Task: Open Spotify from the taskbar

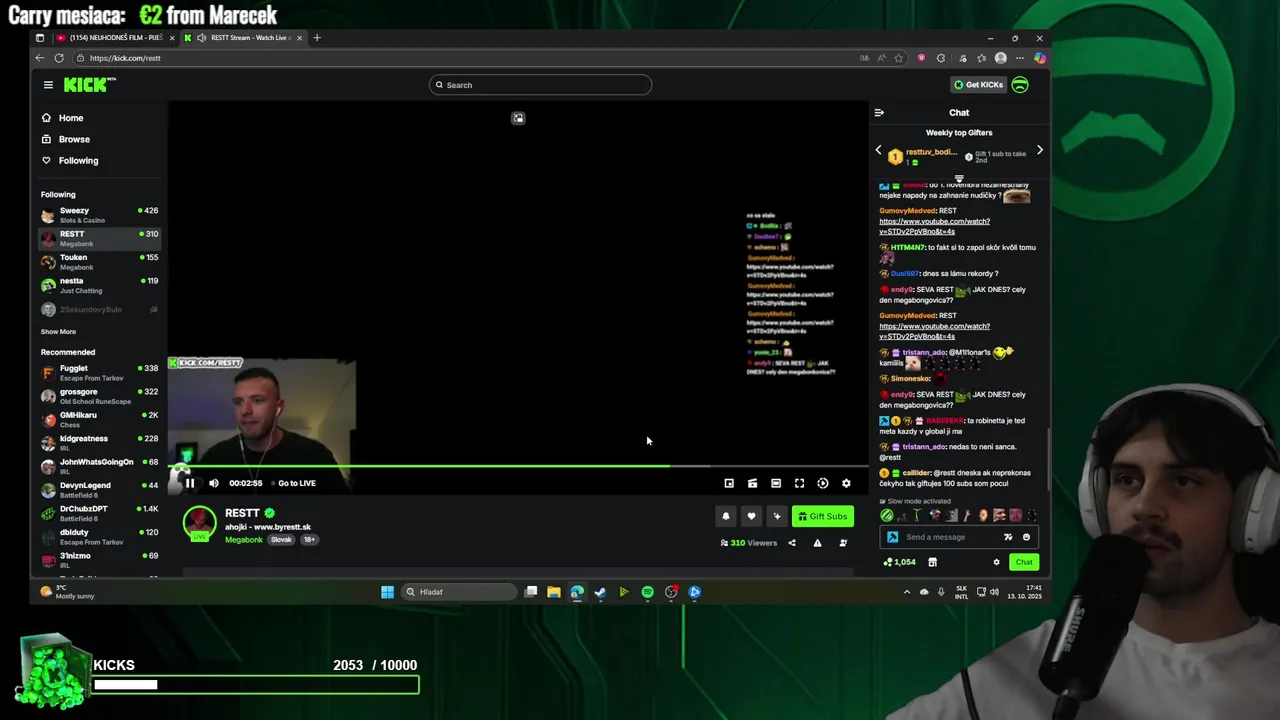Action: coord(647,592)
